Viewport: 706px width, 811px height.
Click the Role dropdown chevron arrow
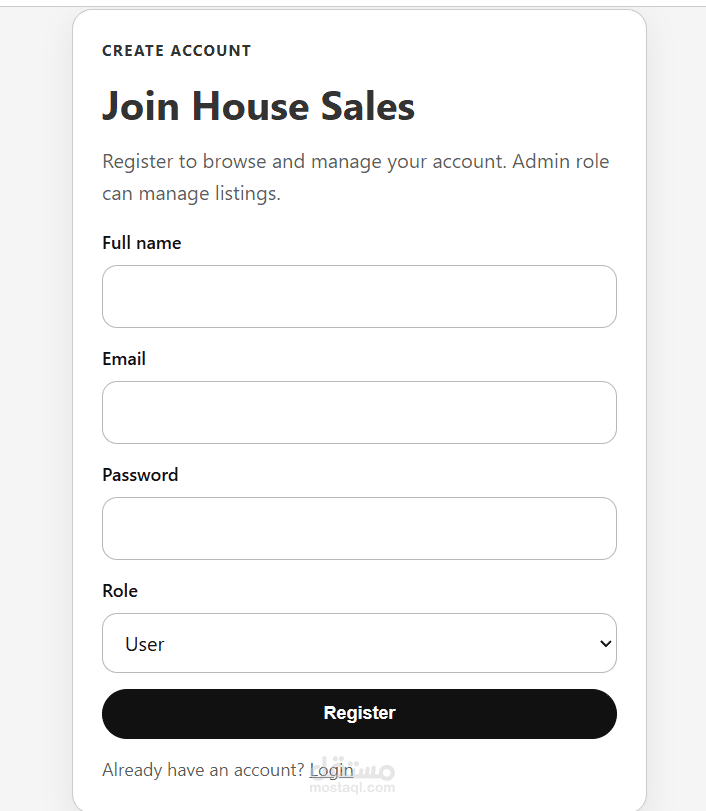604,643
